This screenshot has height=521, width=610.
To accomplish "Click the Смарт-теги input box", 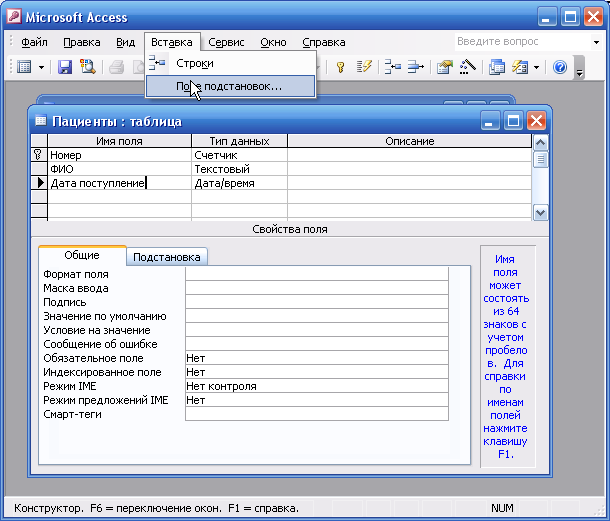I will tap(317, 414).
